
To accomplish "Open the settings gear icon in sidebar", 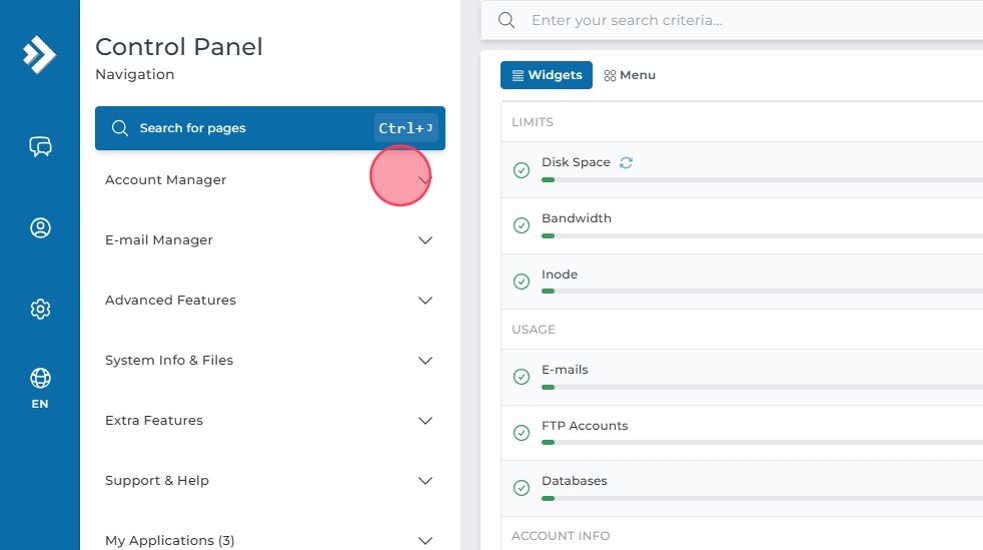I will pos(40,309).
